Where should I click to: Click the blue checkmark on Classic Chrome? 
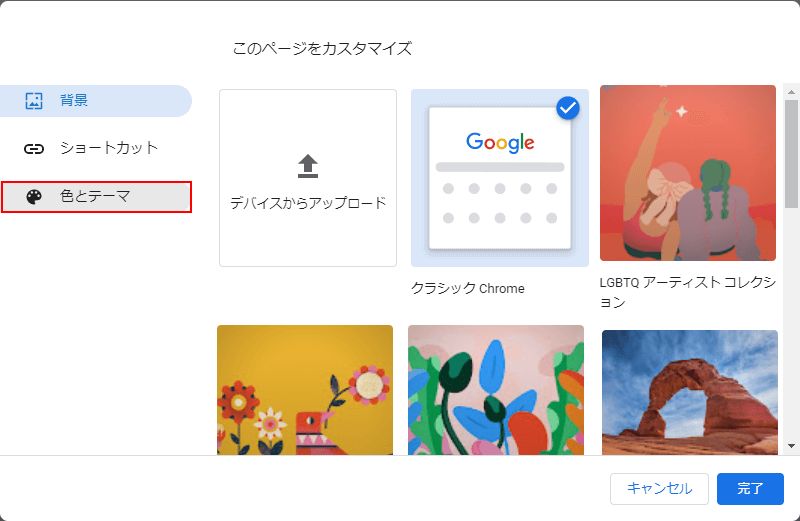click(x=568, y=108)
